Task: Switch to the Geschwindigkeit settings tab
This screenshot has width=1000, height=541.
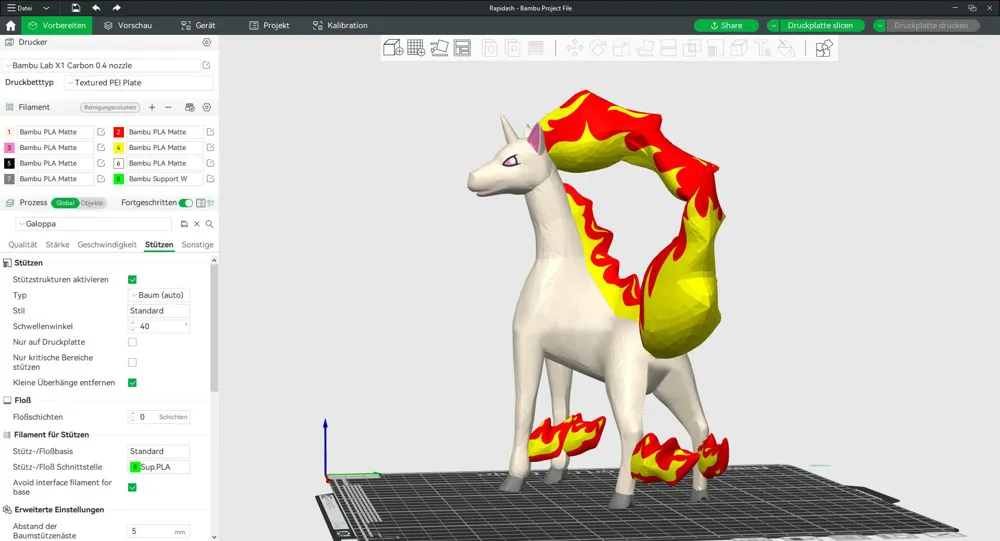Action: [107, 244]
